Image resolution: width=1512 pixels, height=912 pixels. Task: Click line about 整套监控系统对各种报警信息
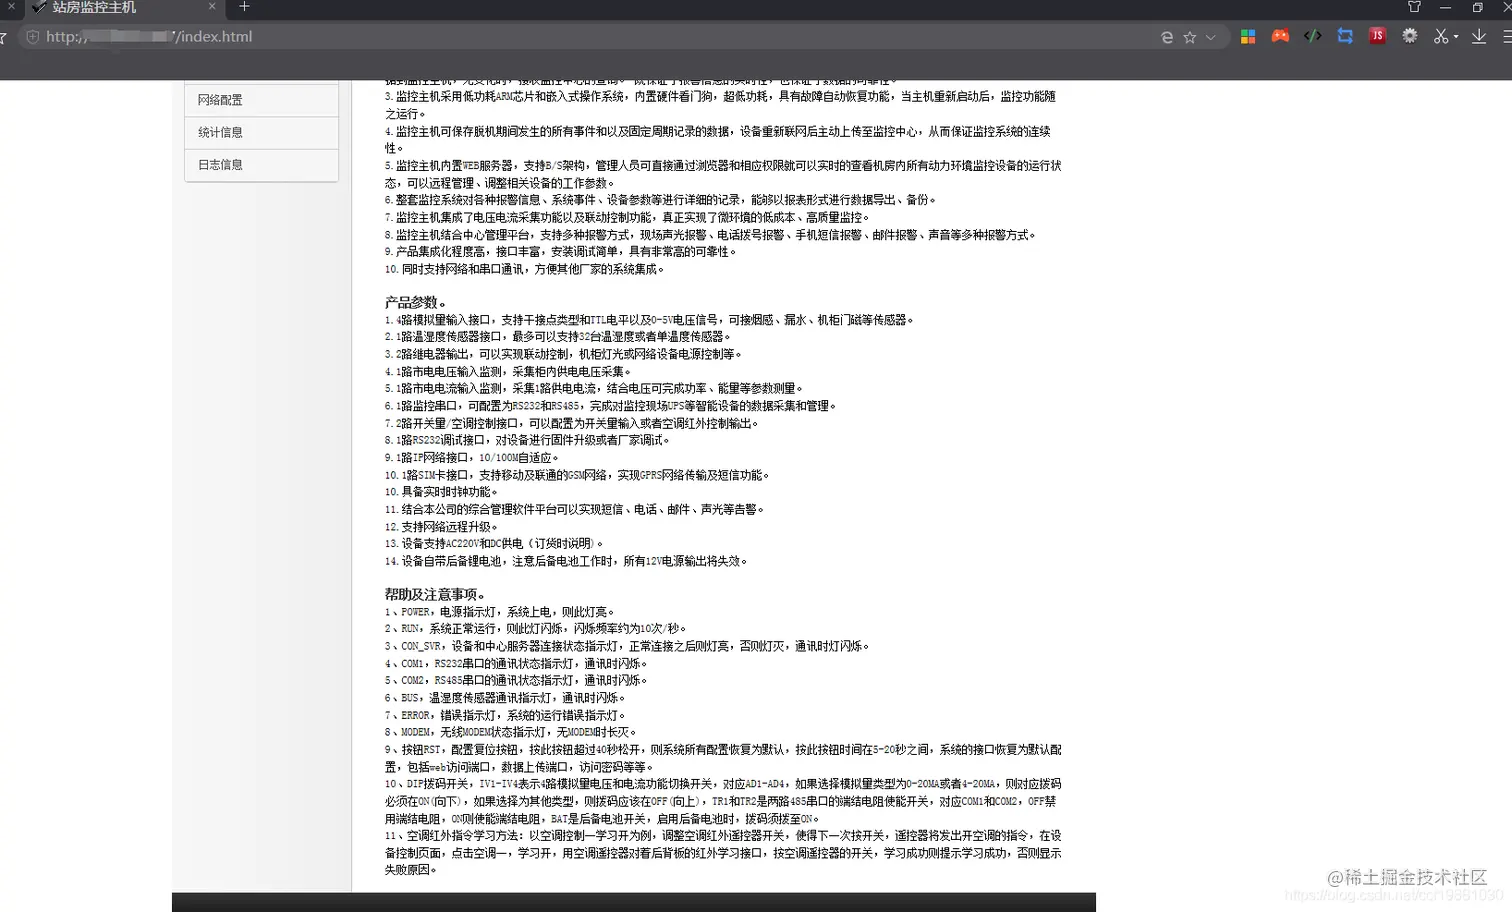(x=660, y=200)
